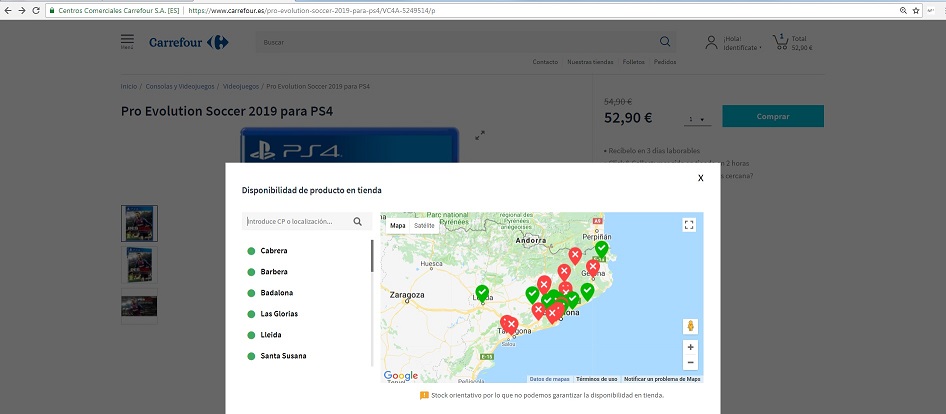Viewport: 946px width, 414px height.
Task: Switch to the Satélite map view
Action: pos(425,226)
